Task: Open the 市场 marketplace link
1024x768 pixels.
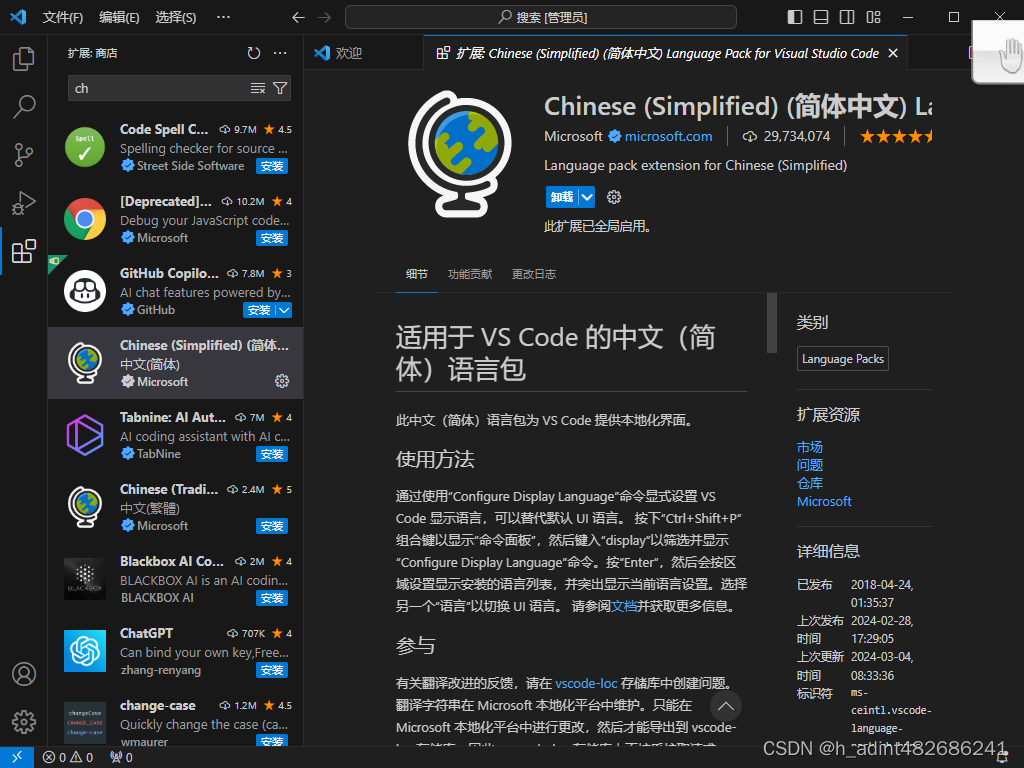Action: [810, 447]
